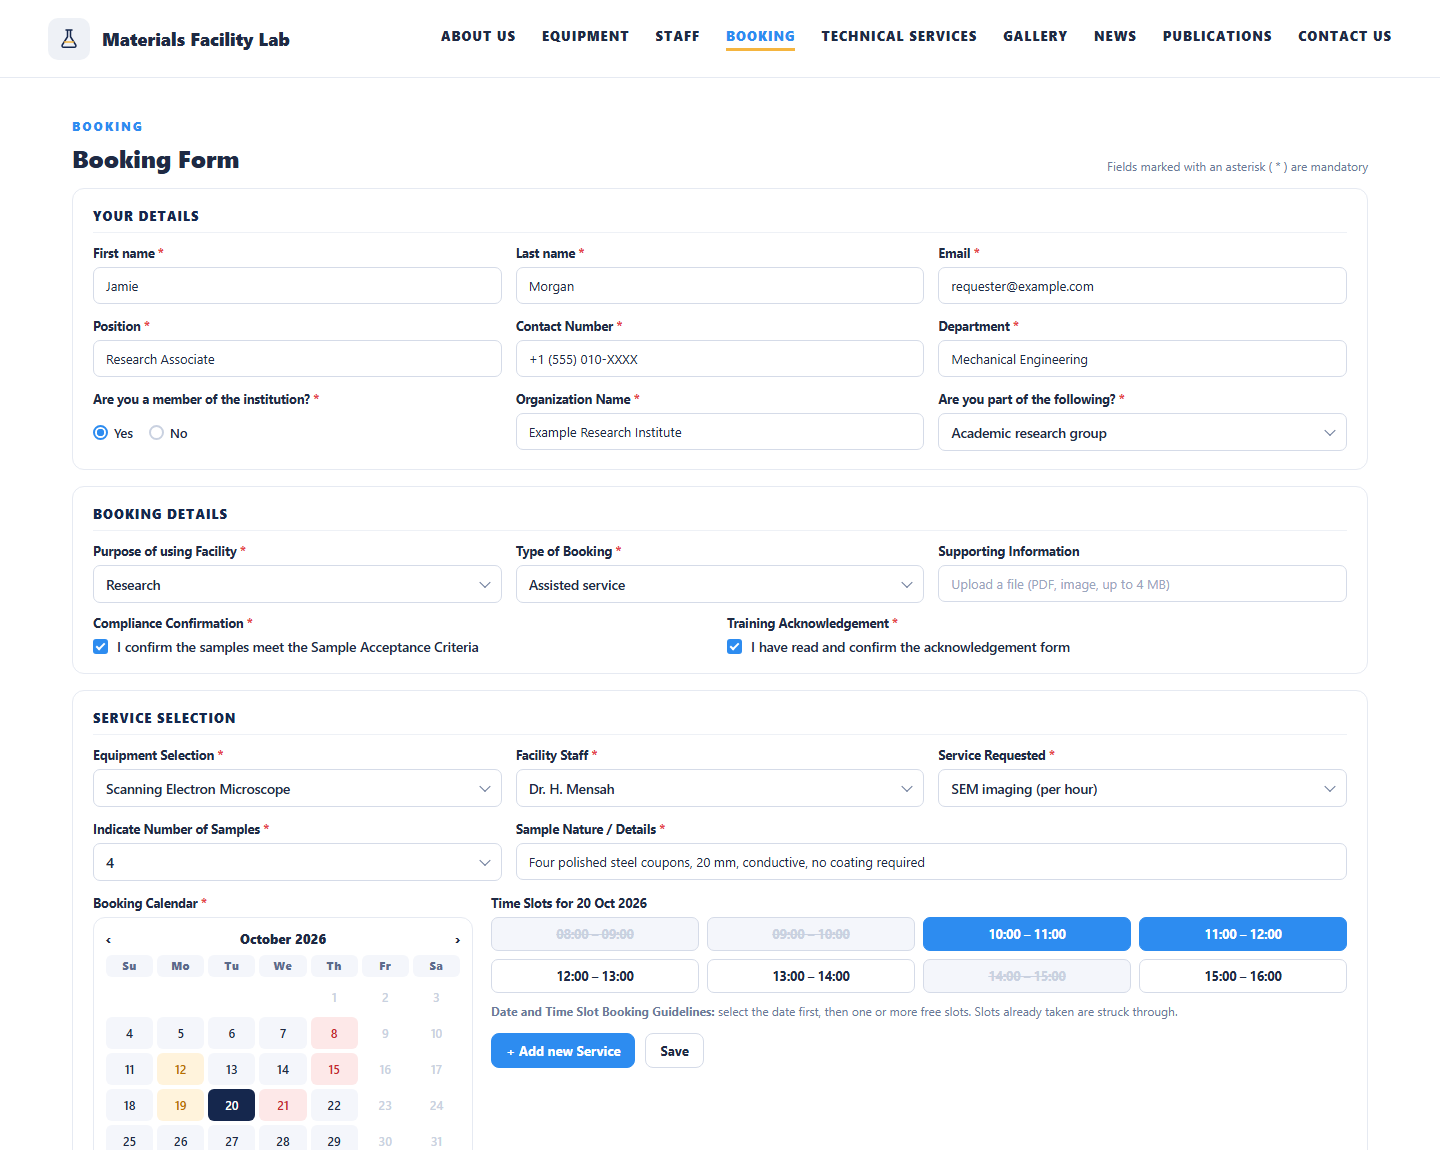This screenshot has height=1150, width=1440.
Task: Open the Gallery page
Action: pos(1035,36)
